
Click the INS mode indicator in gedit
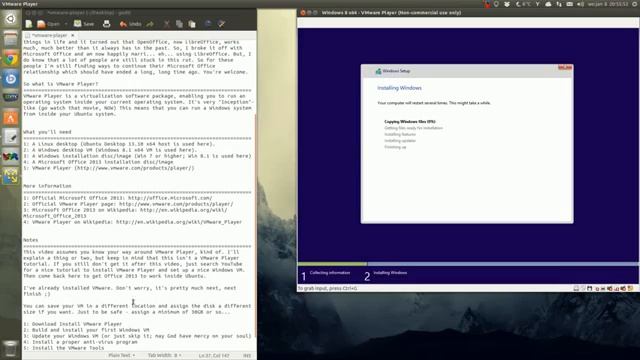pos(247,356)
